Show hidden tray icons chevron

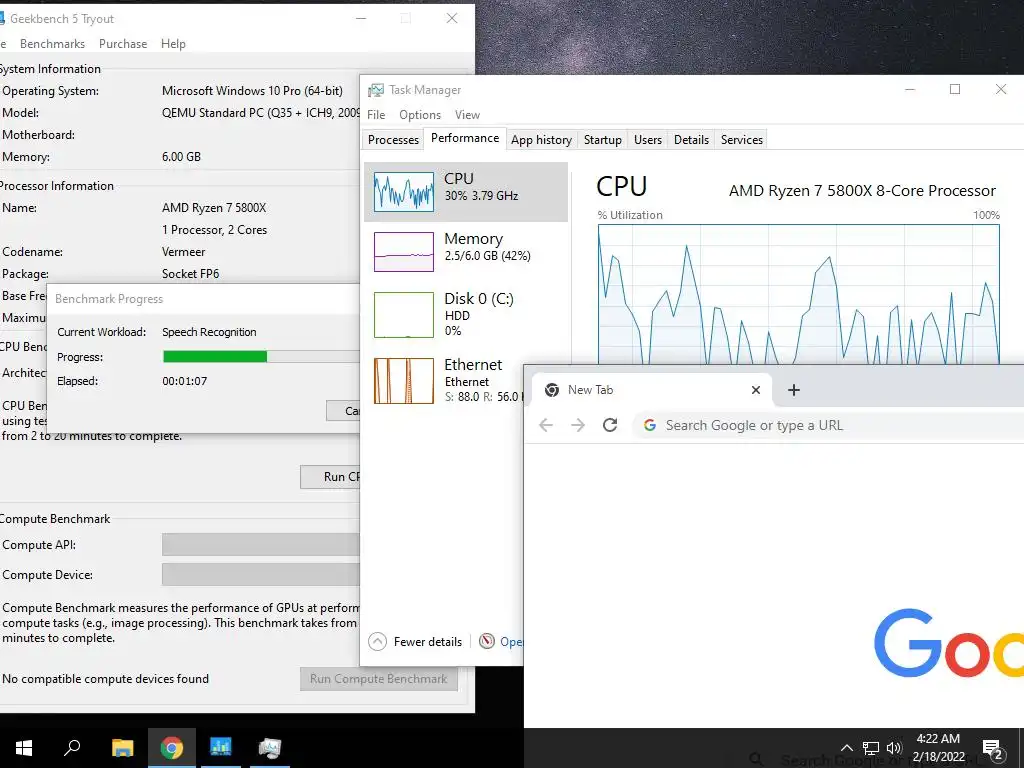coord(846,748)
